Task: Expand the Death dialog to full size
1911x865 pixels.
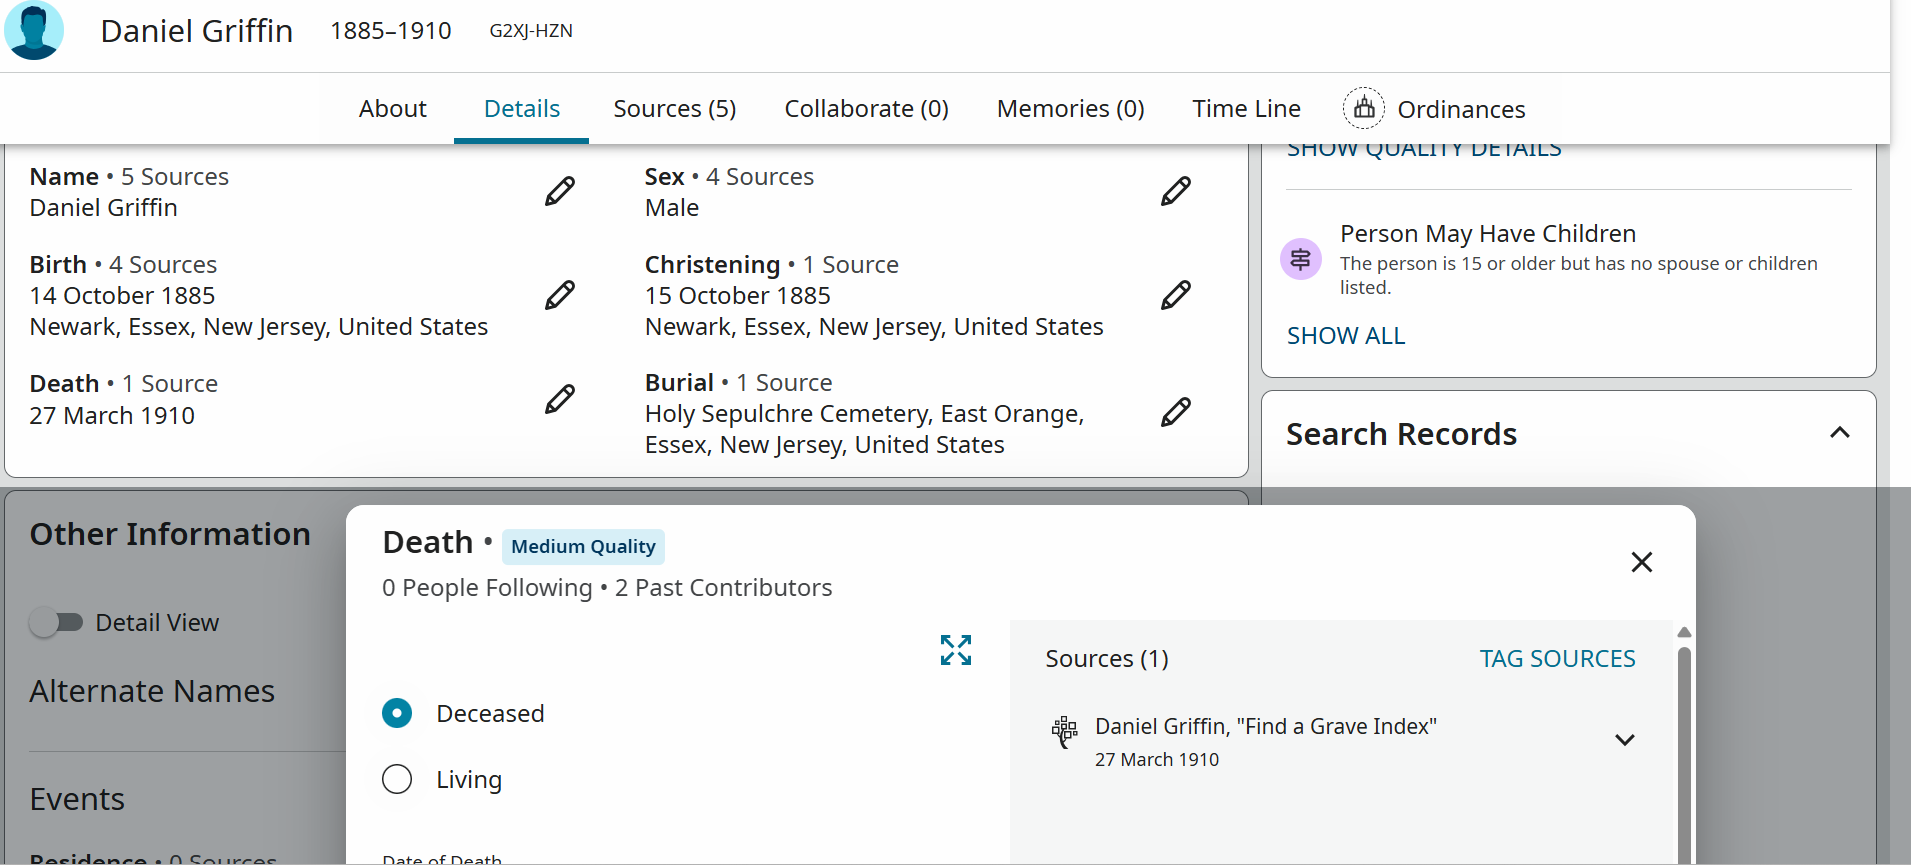Action: [x=956, y=650]
